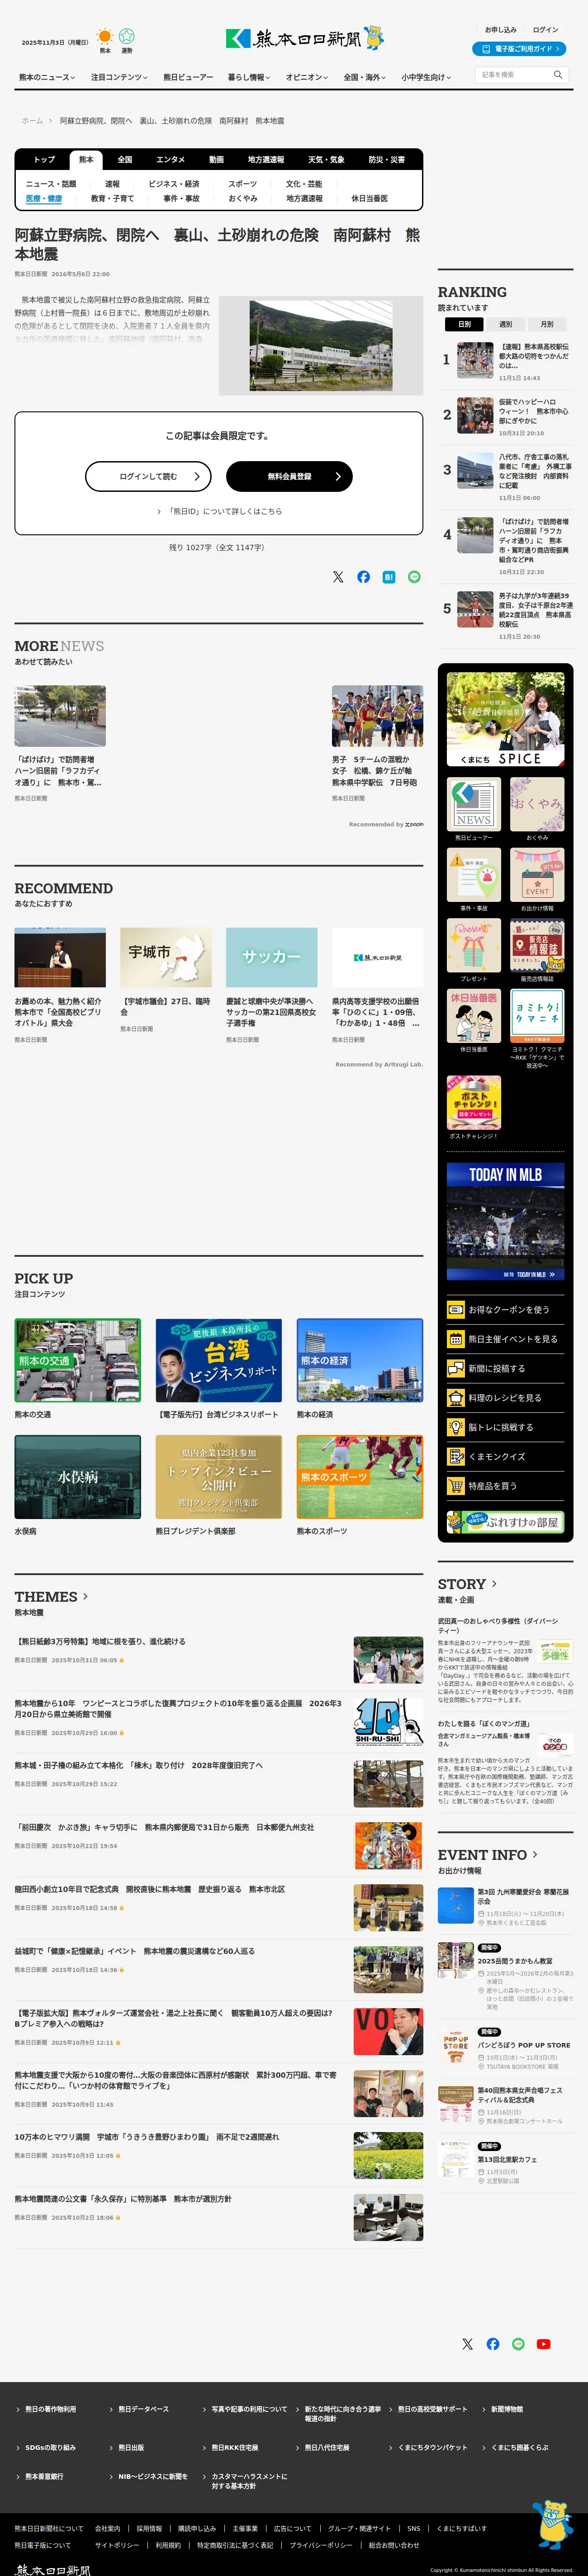Open 熊日の著作物利用 footer link
Image resolution: width=588 pixels, height=2576 pixels.
click(x=50, y=2409)
